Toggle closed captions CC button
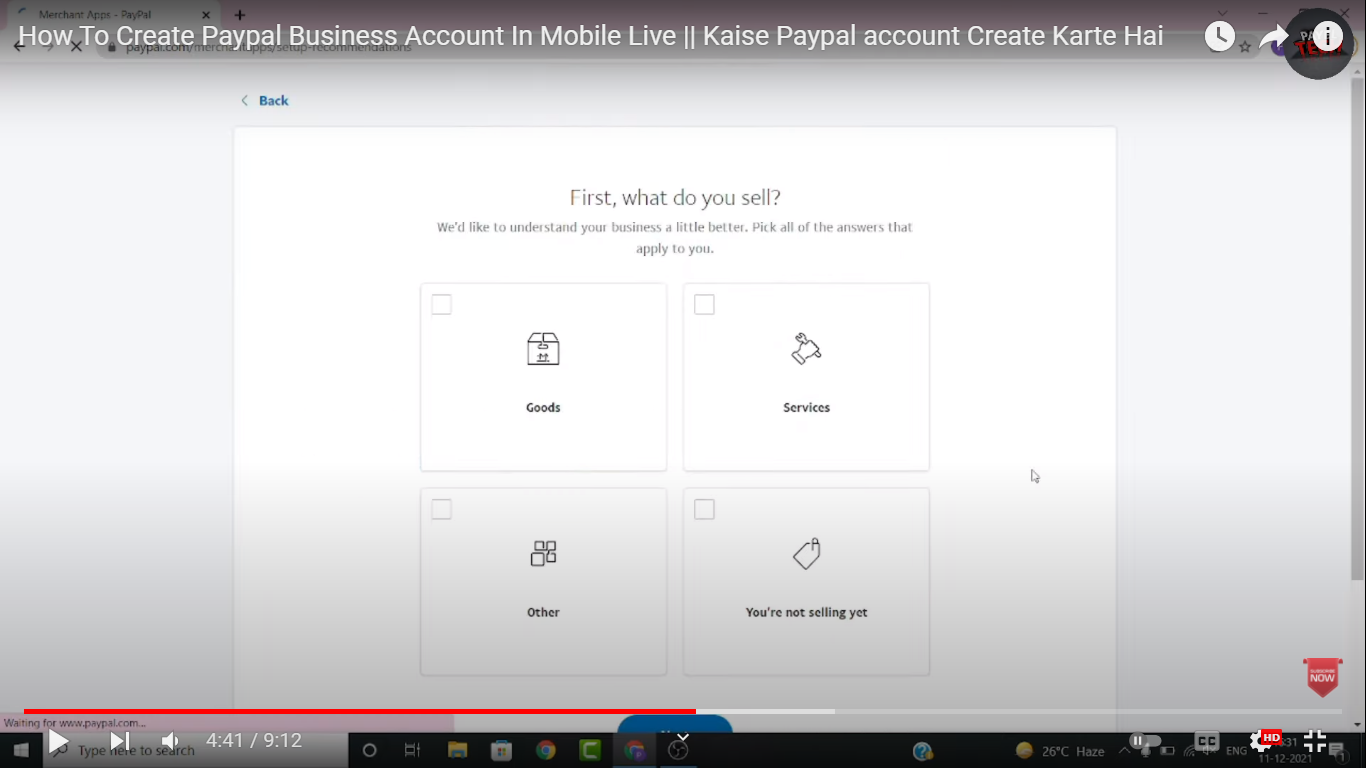This screenshot has height=768, width=1366. 1207,741
